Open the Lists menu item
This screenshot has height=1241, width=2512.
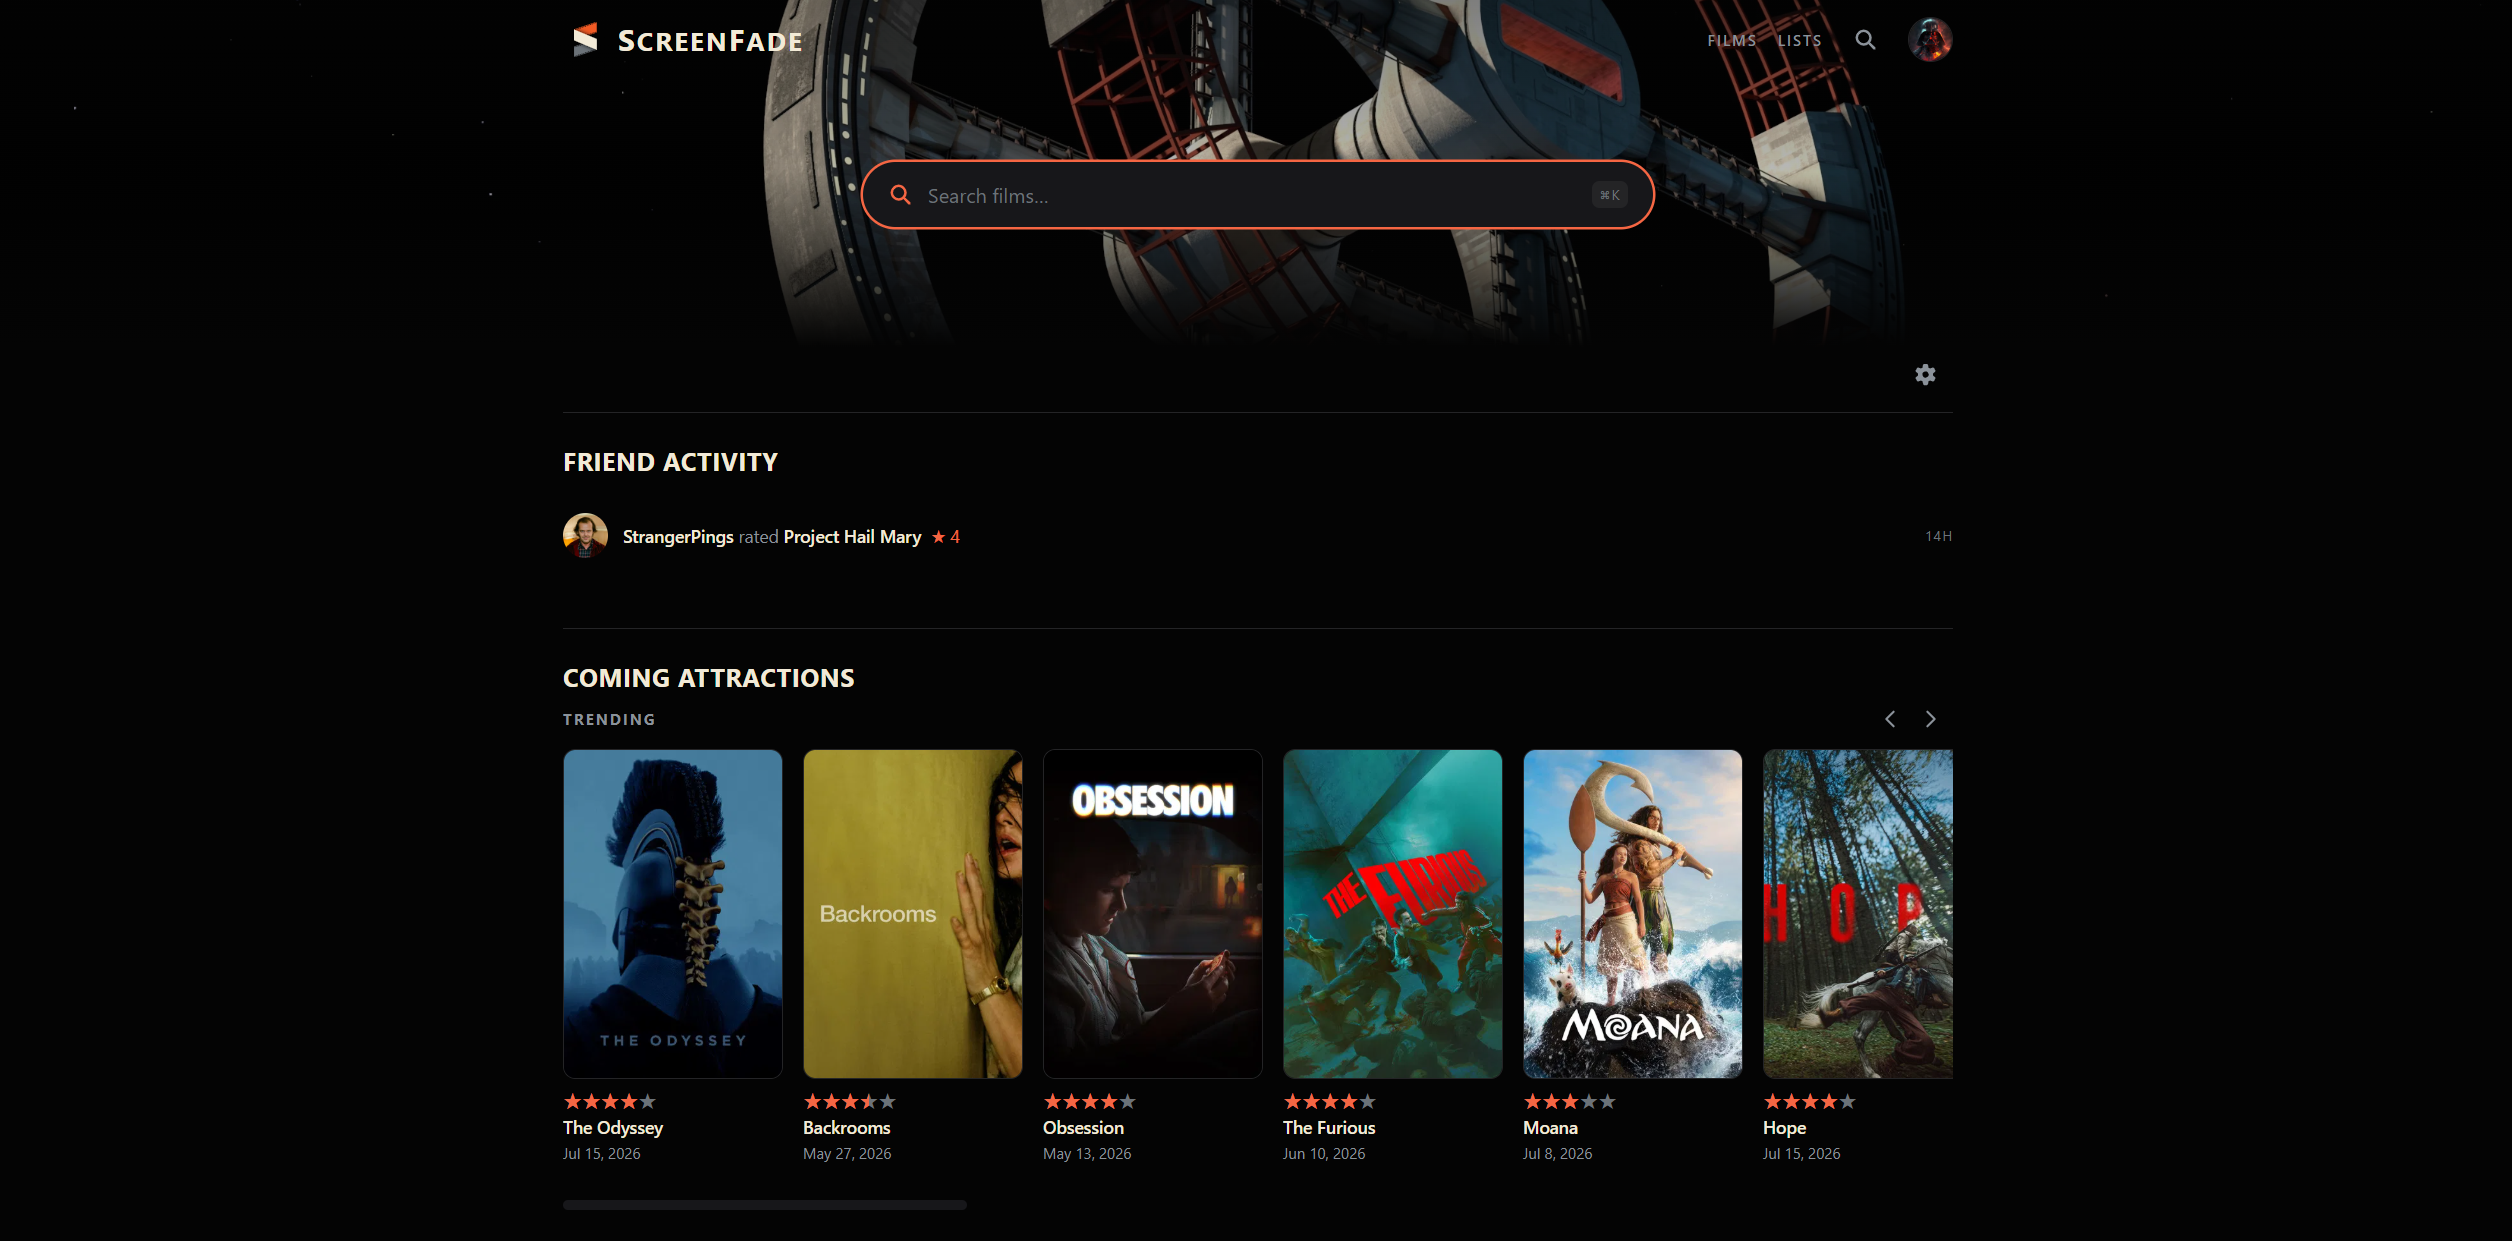point(1799,41)
